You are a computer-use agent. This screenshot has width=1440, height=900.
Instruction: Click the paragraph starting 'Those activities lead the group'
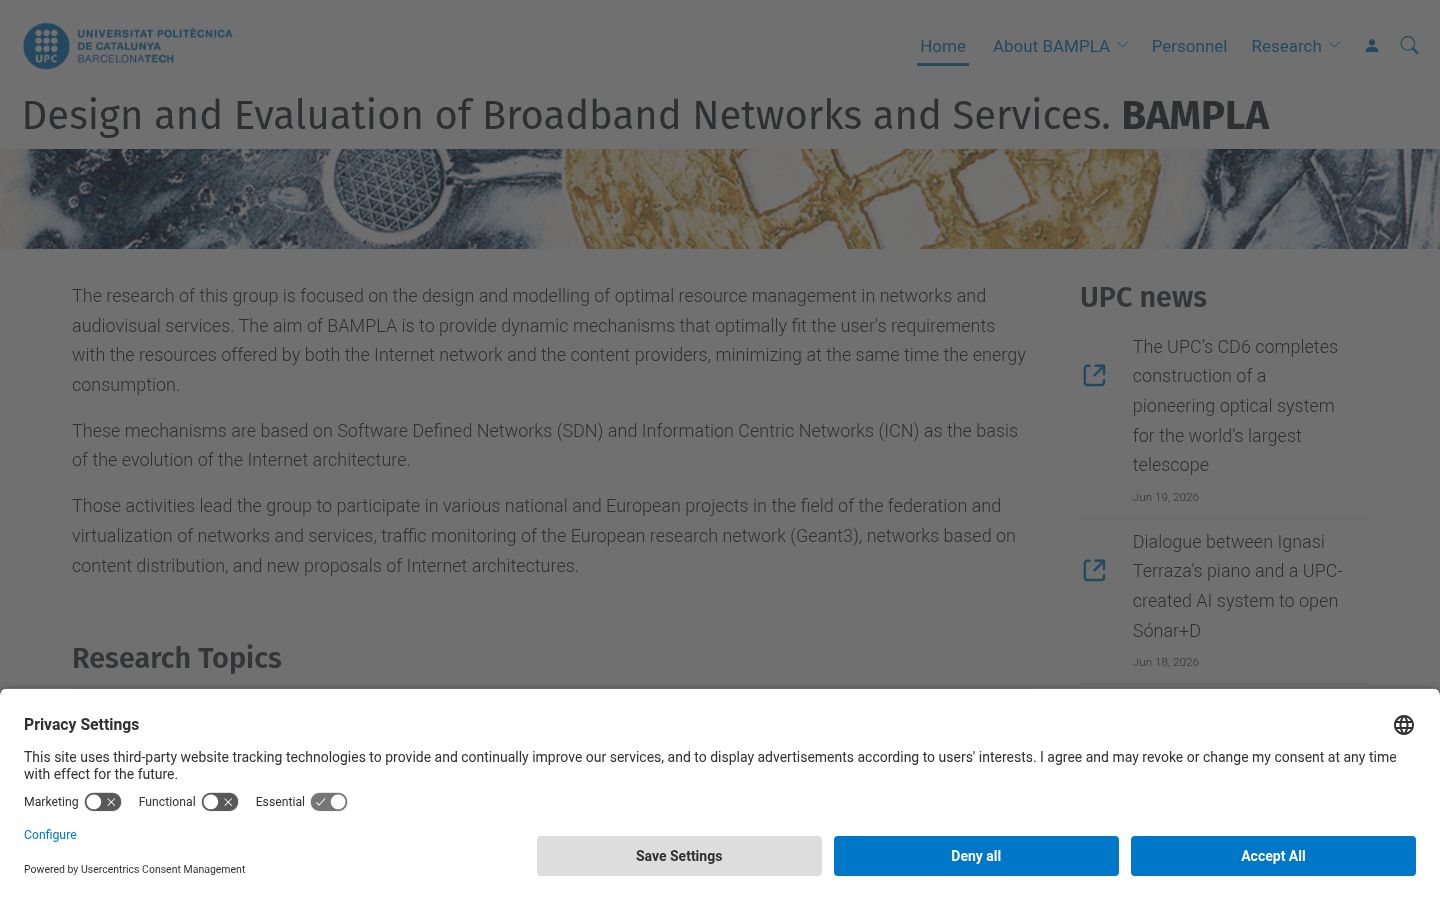pyautogui.click(x=544, y=536)
